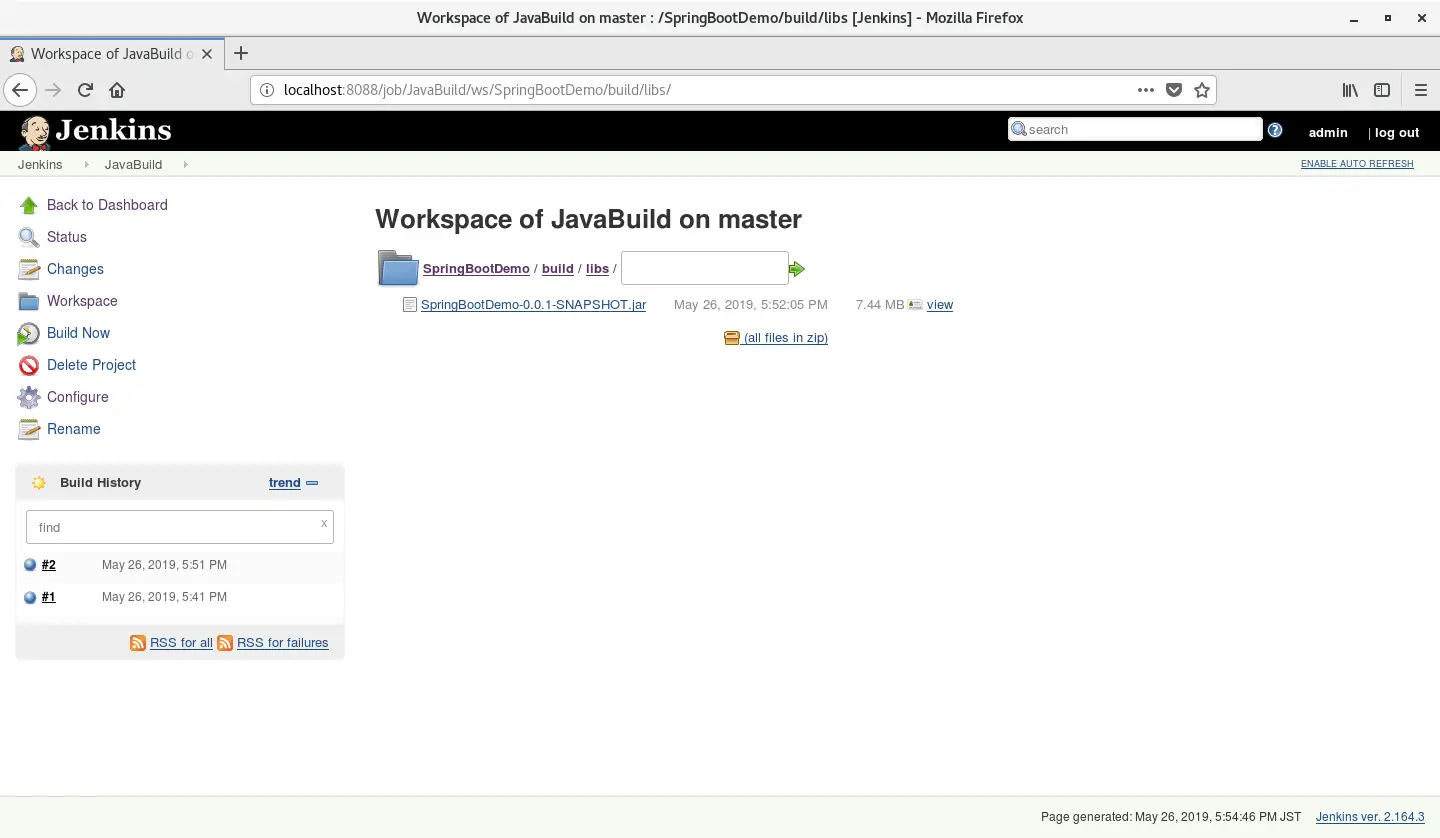This screenshot has height=838, width=1440.
Task: Click the view link for the jar
Action: [x=940, y=305]
